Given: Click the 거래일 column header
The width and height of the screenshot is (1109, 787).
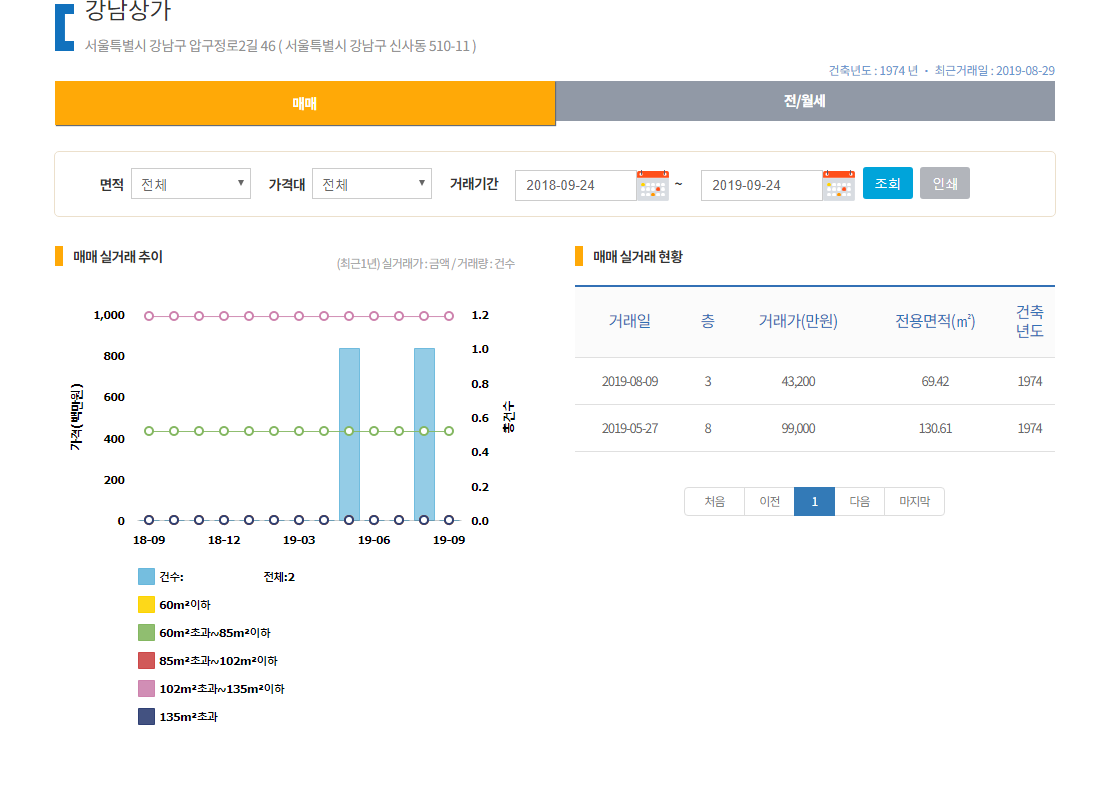Looking at the screenshot, I should pyautogui.click(x=629, y=321).
